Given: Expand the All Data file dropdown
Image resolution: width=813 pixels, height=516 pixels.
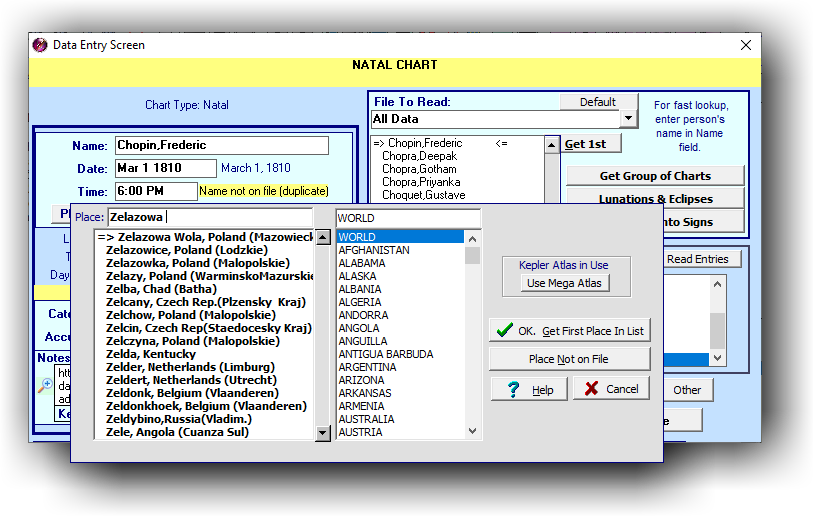Looking at the screenshot, I should point(628,119).
